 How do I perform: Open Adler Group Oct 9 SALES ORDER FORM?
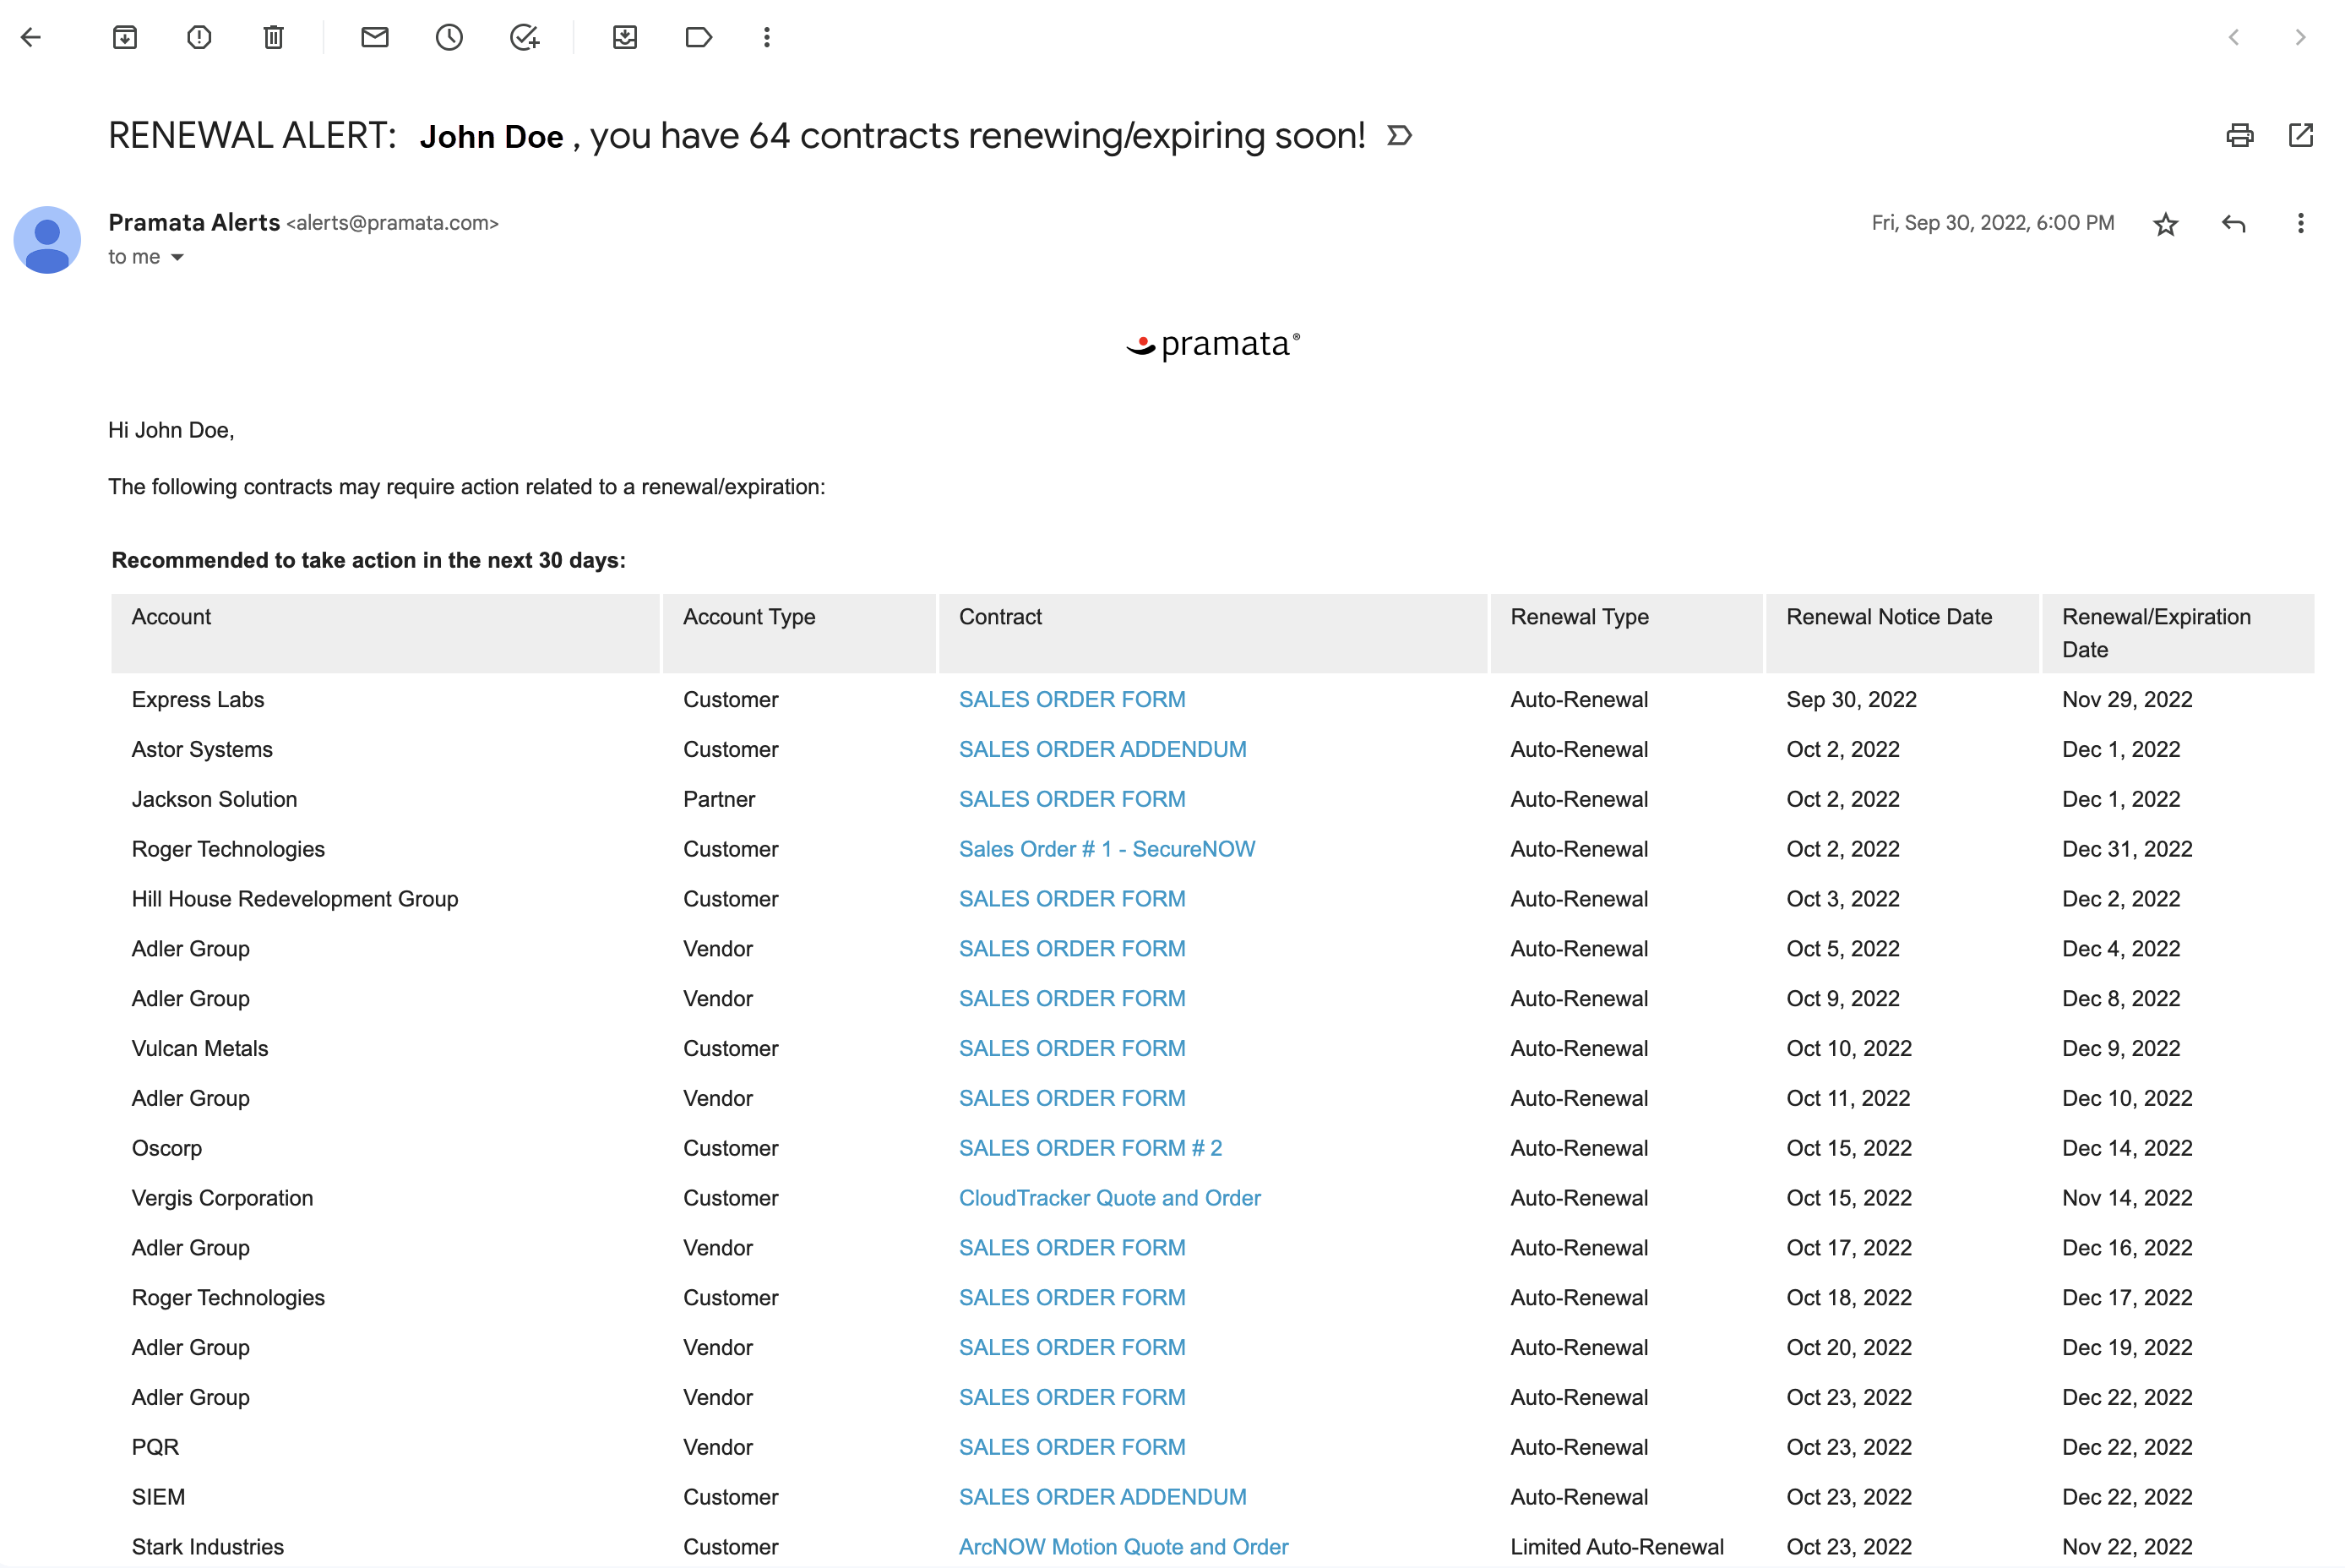click(x=1072, y=999)
